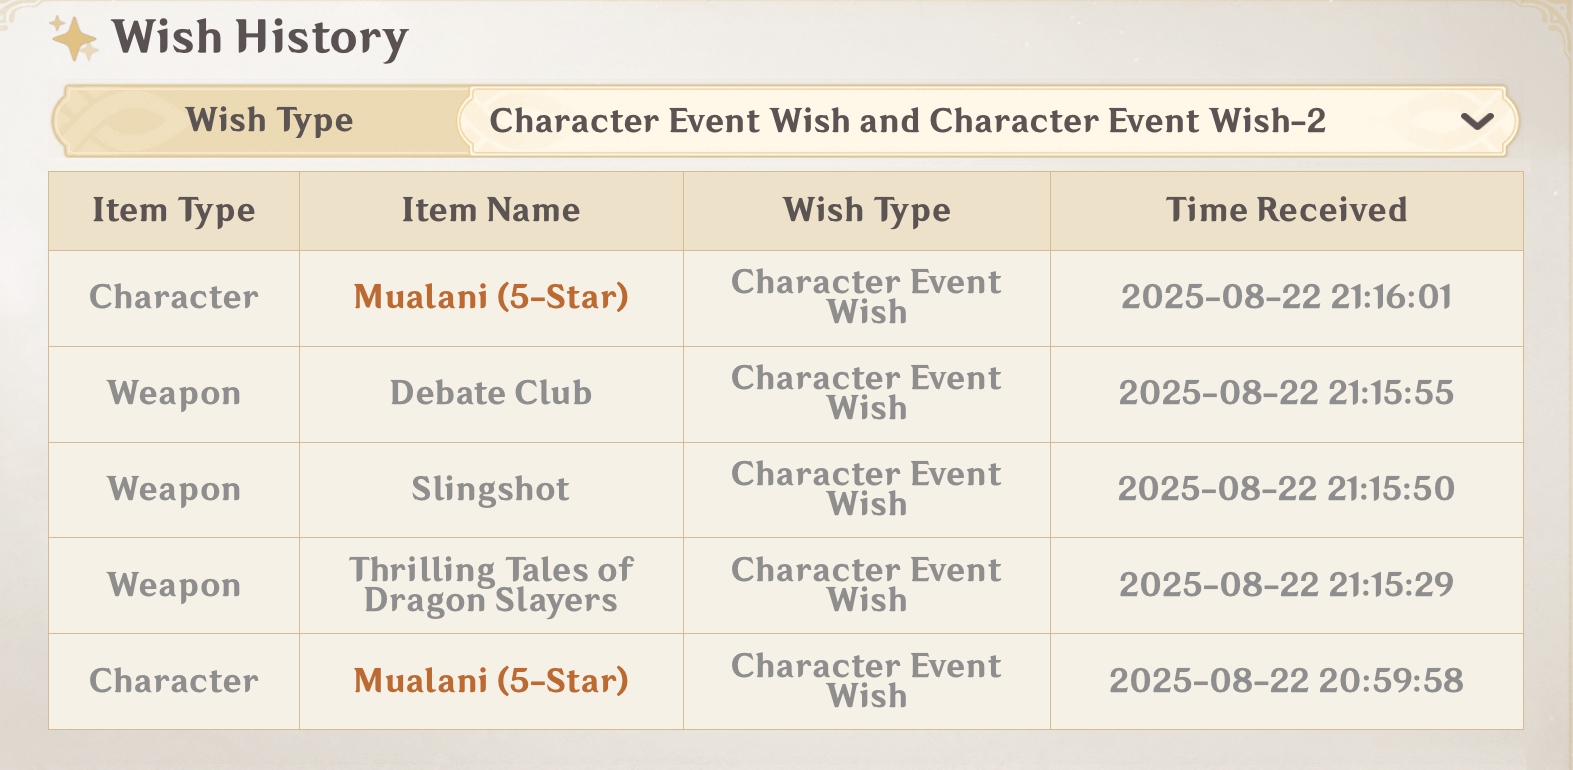
Task: Click Weapon type cell in Slingshot row
Action: tap(174, 489)
